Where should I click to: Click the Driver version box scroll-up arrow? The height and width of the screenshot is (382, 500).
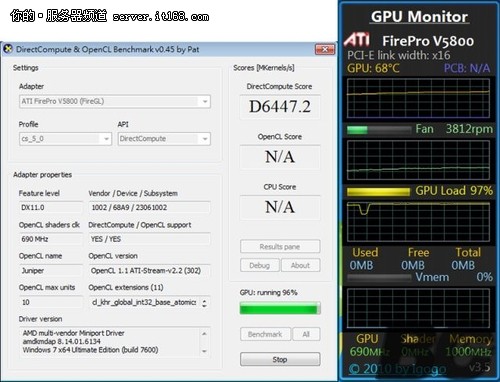coord(204,334)
